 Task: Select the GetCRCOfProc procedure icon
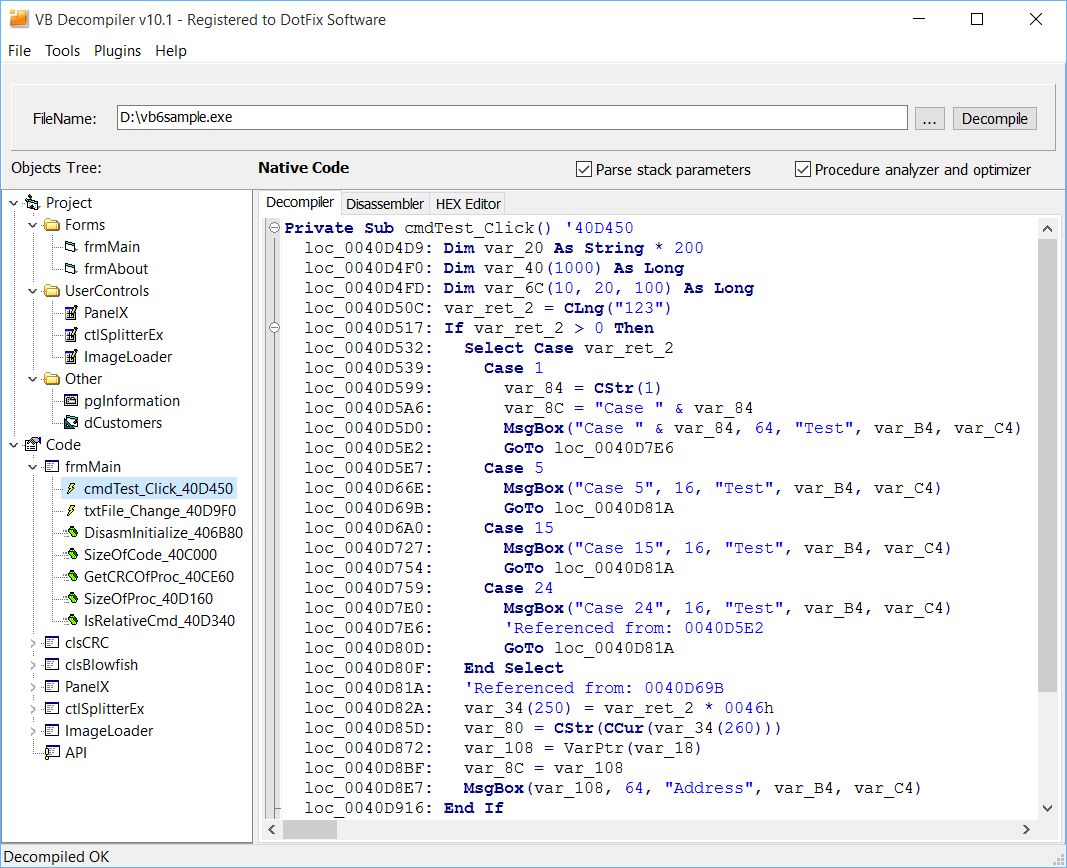(x=71, y=577)
